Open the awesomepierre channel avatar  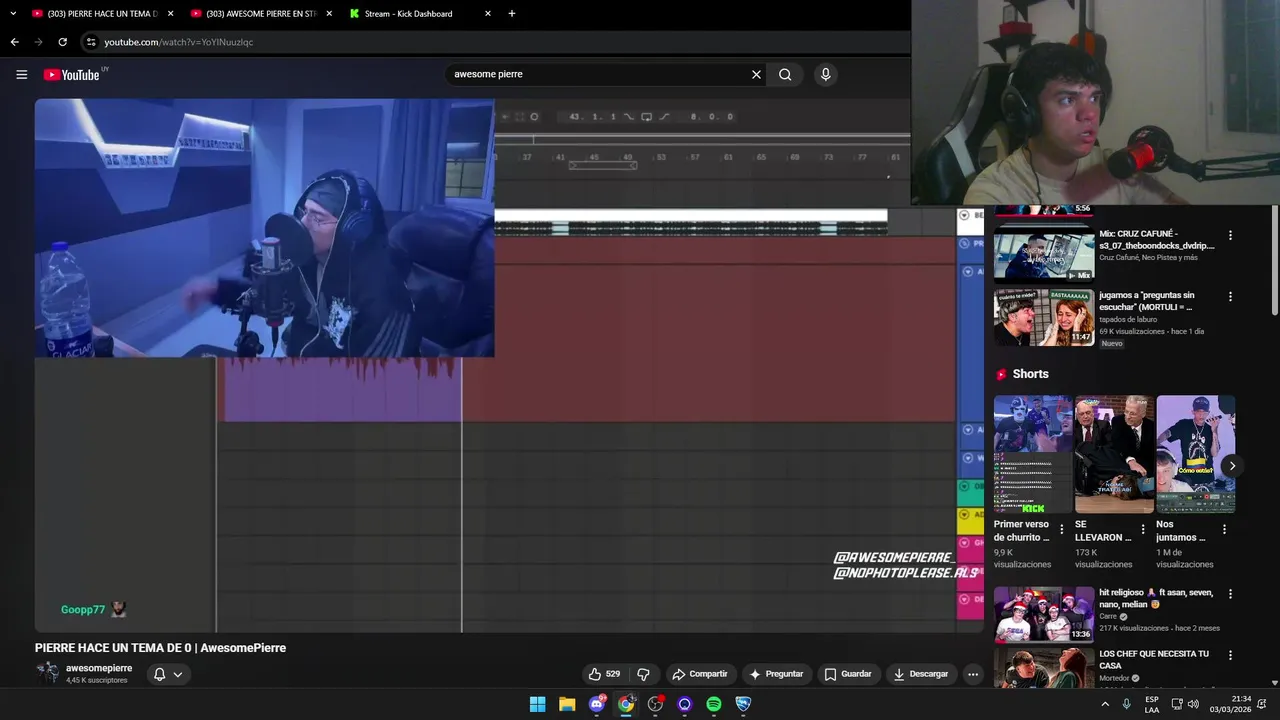point(47,673)
